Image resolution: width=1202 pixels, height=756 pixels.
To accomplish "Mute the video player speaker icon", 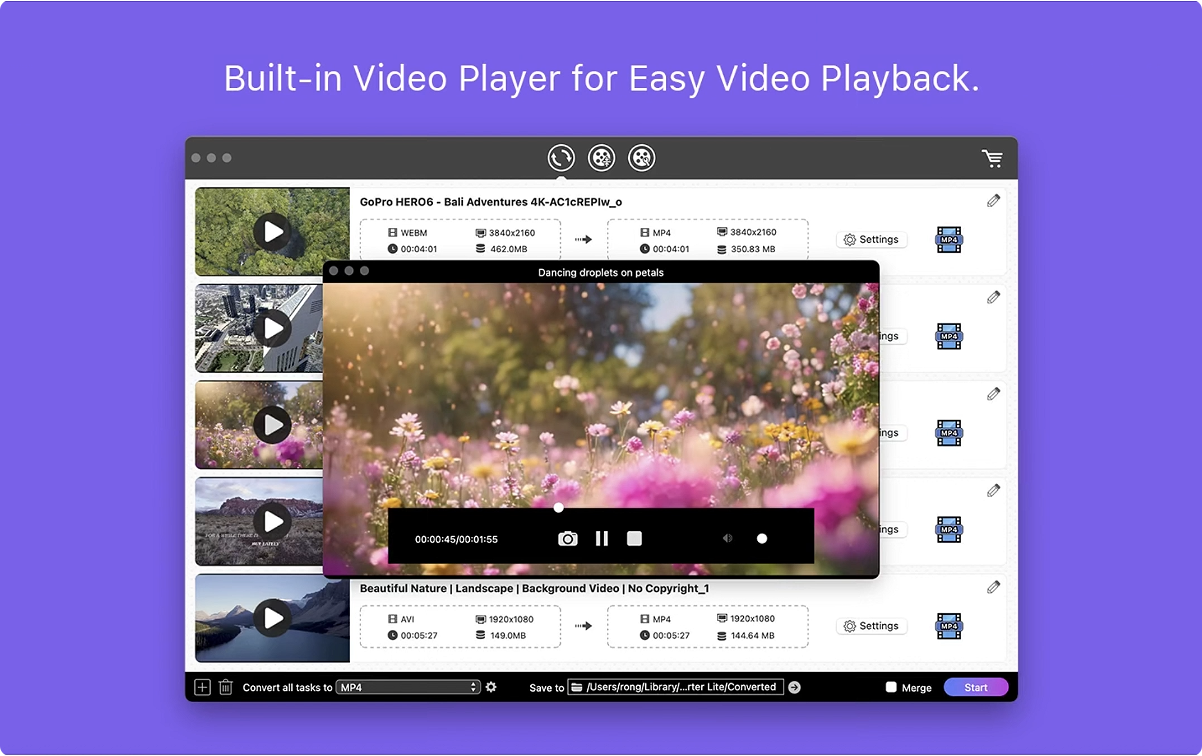I will click(x=727, y=539).
